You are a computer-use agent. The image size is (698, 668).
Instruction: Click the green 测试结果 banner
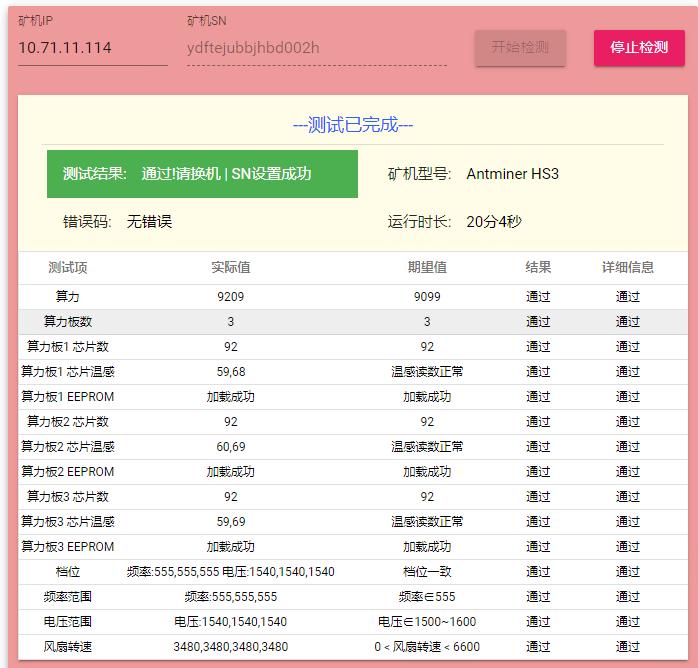(202, 174)
